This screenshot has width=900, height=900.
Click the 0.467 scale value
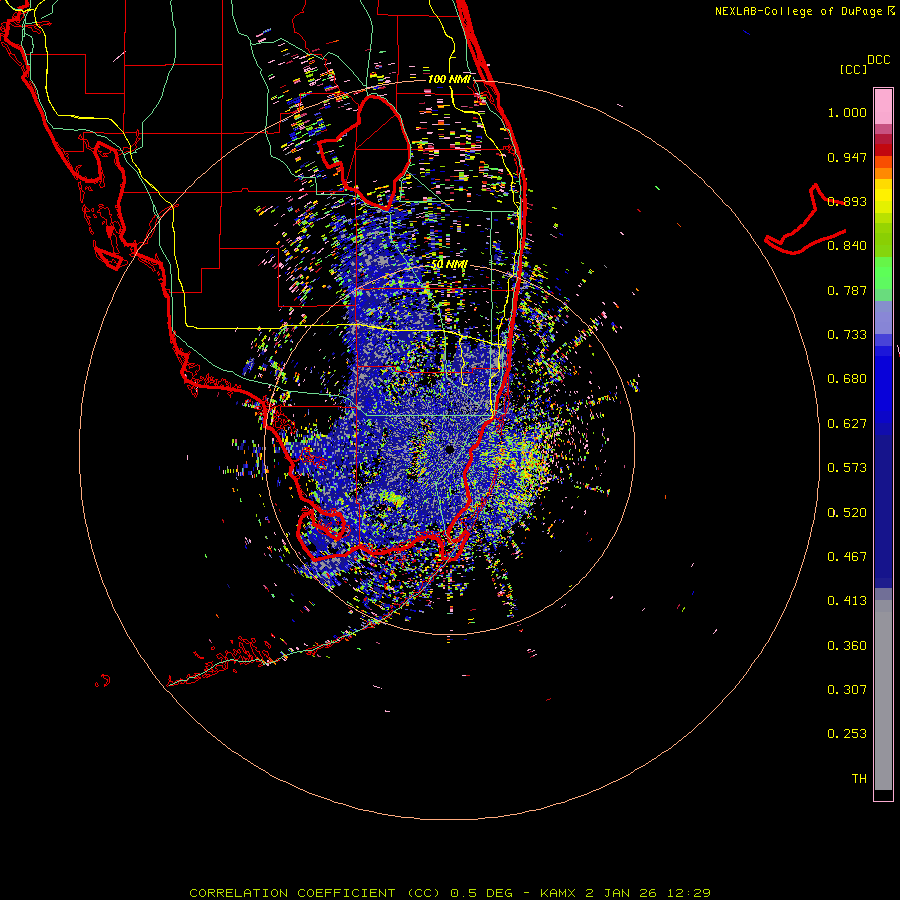pyautogui.click(x=847, y=557)
